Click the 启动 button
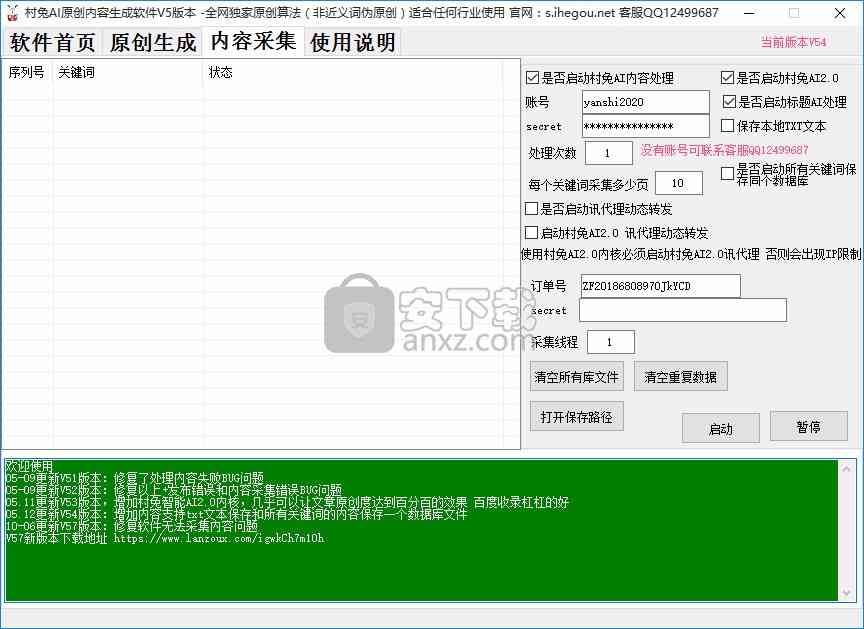Screen dimensions: 864x629 coord(720,428)
